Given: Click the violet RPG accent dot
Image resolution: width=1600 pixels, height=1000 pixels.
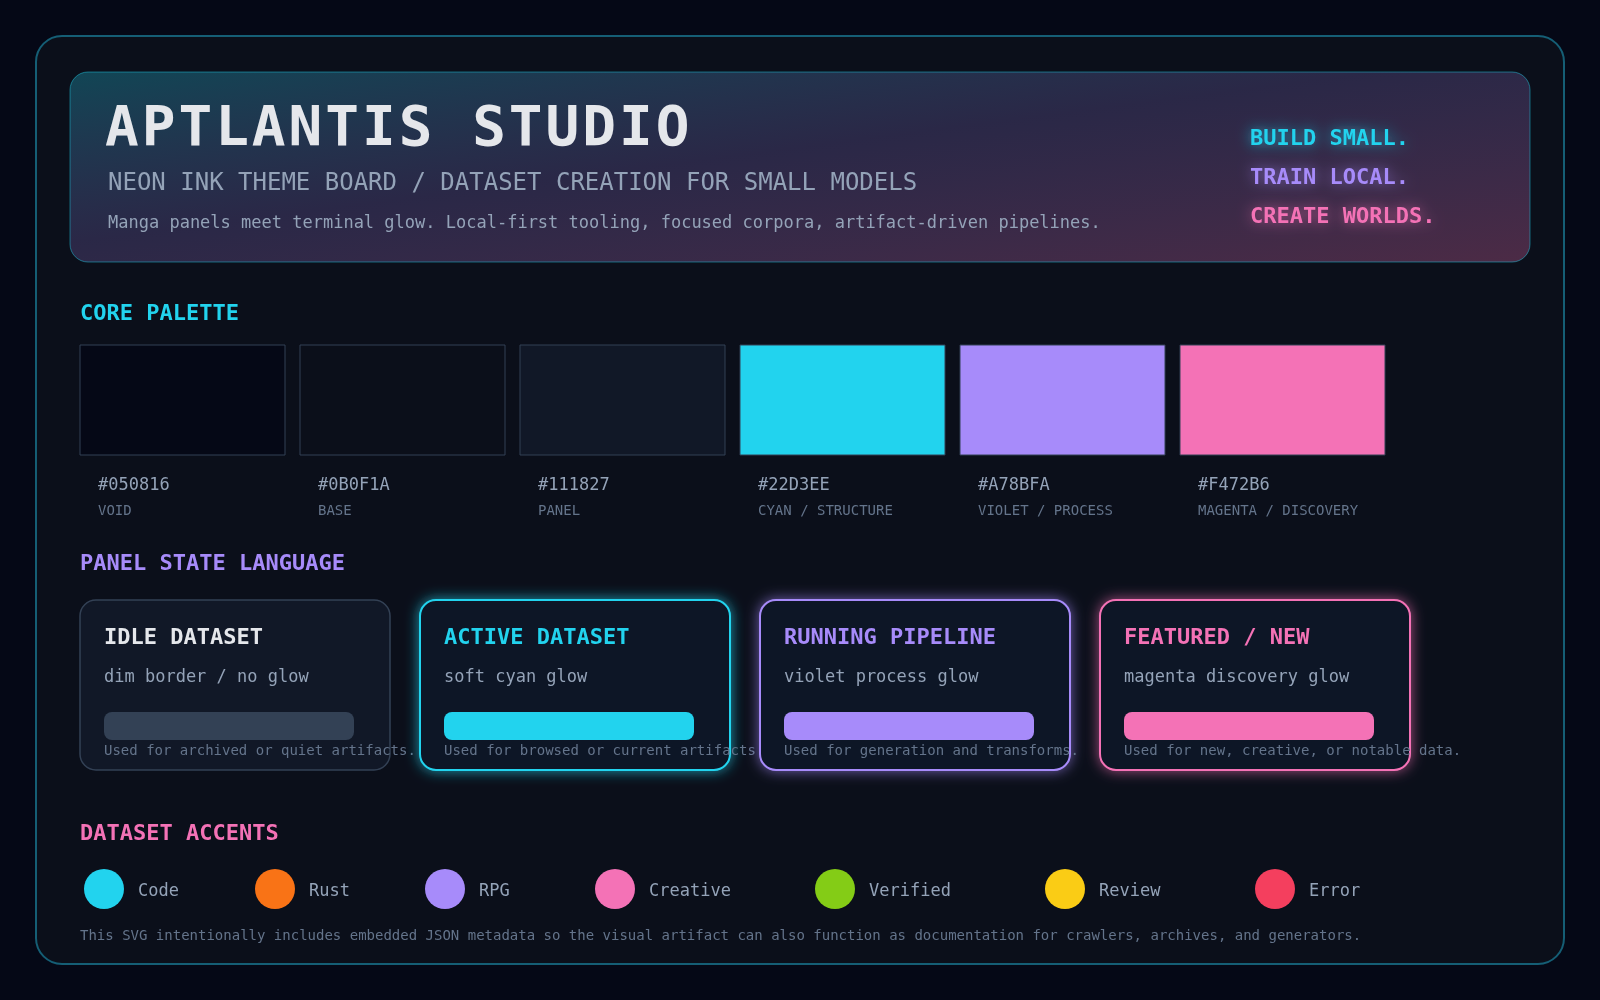Looking at the screenshot, I should pyautogui.click(x=445, y=889).
